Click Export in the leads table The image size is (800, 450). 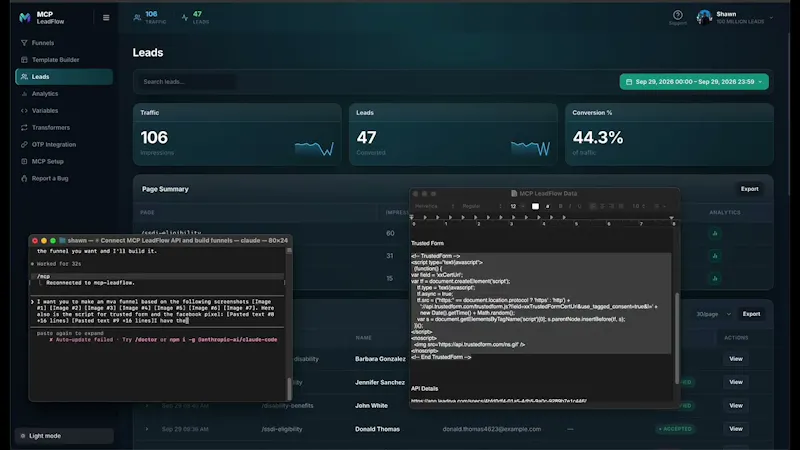(752, 314)
